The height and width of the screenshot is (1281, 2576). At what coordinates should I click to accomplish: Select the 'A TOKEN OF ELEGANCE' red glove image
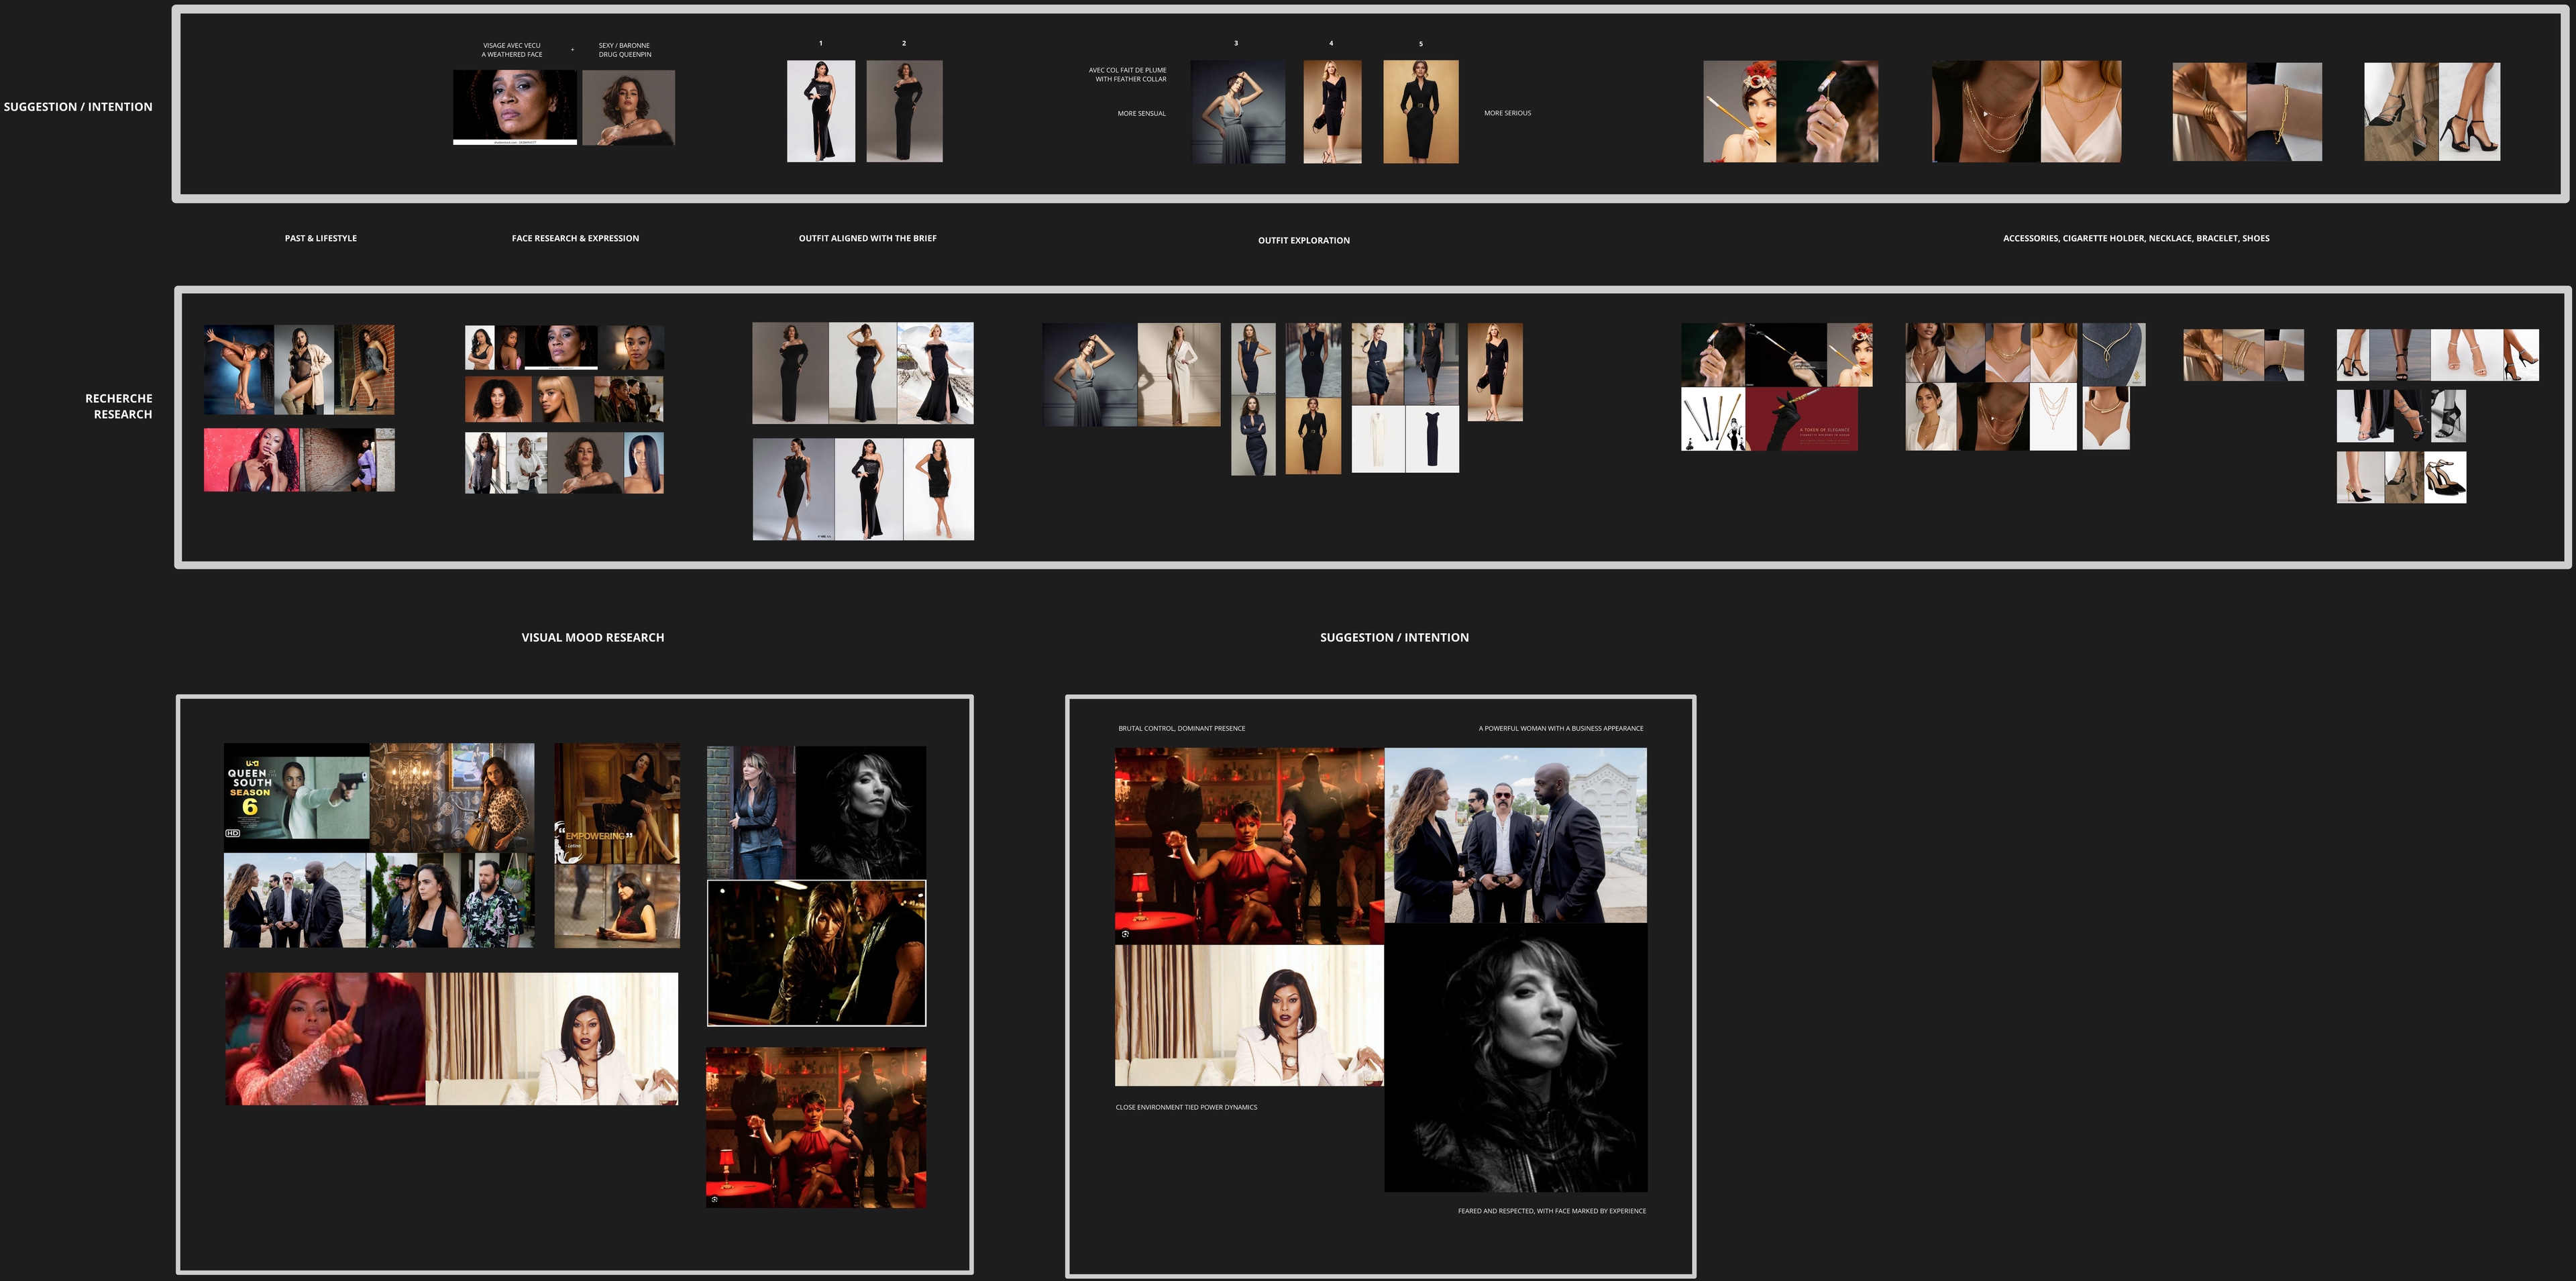tap(1801, 420)
